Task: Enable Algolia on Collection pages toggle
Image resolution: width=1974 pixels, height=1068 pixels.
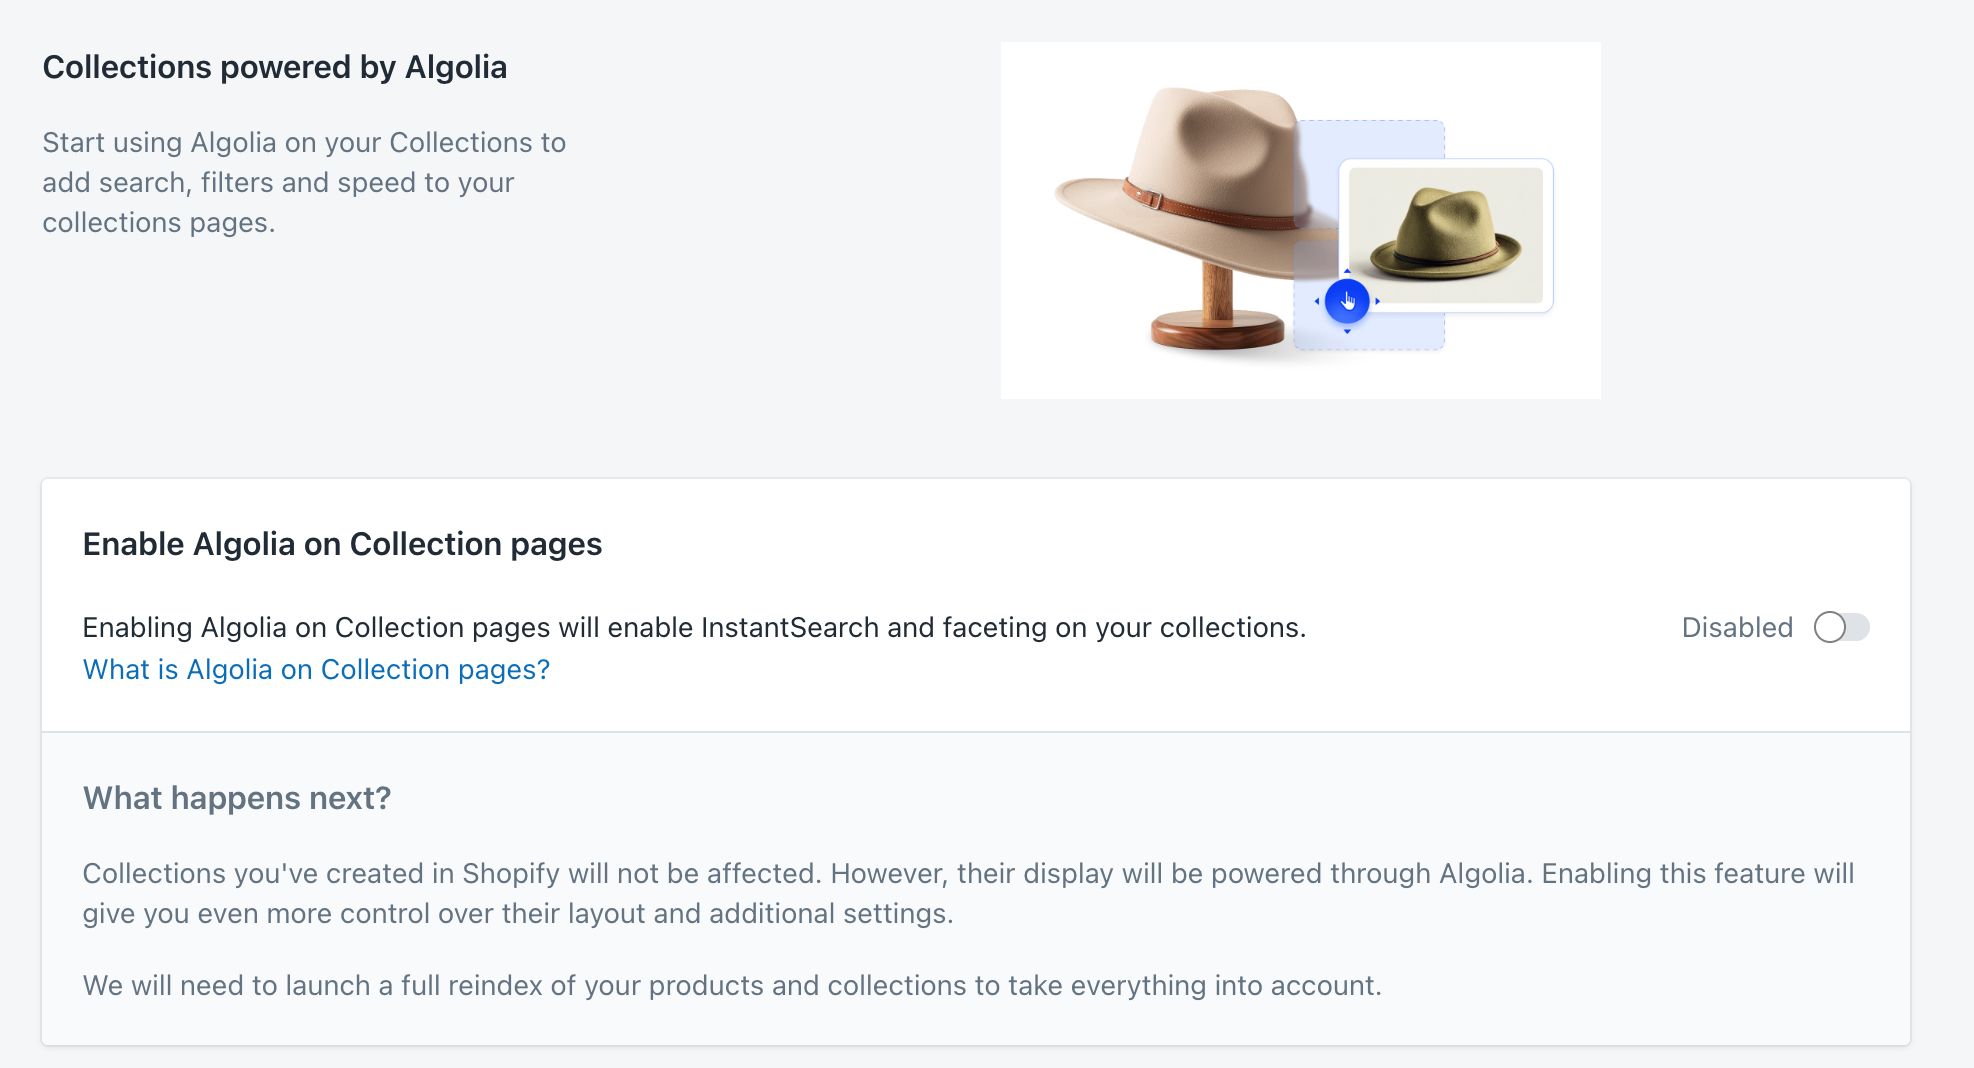Action: tap(1843, 628)
